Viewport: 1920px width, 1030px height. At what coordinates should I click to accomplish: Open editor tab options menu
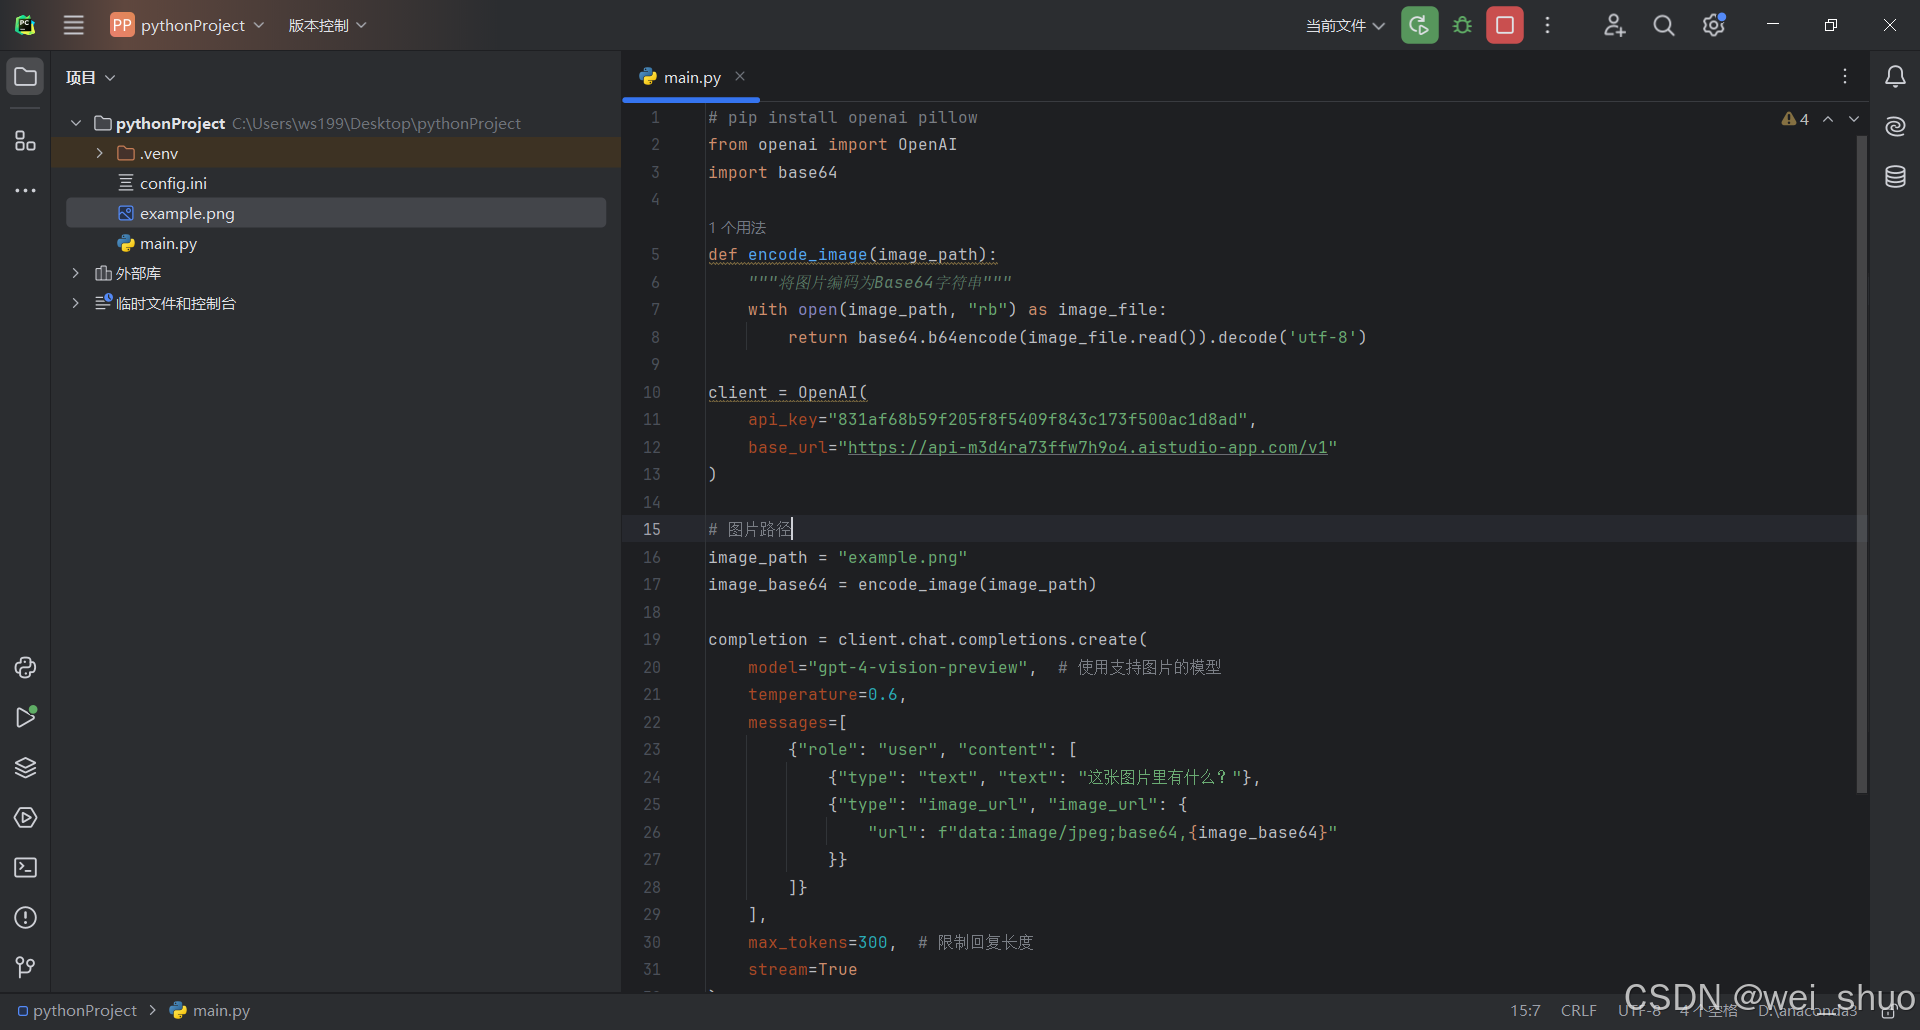(1845, 76)
